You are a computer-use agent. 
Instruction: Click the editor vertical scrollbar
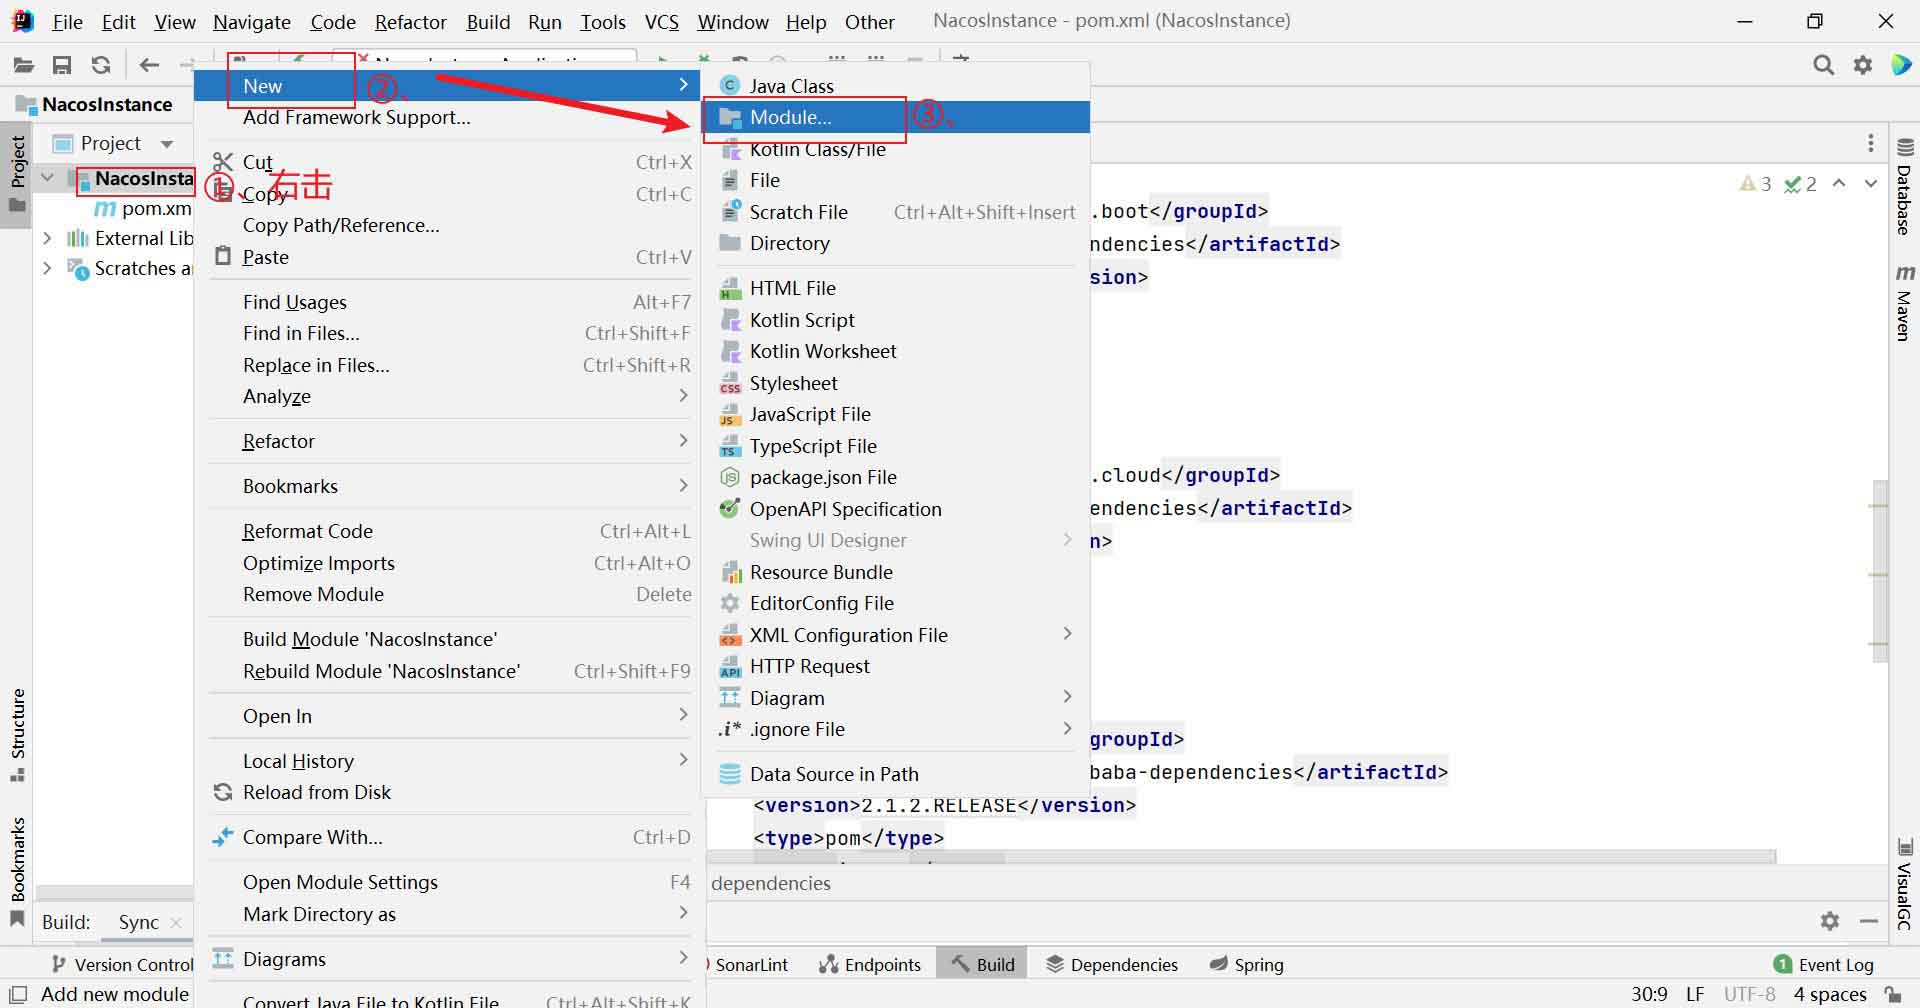coord(1881,570)
